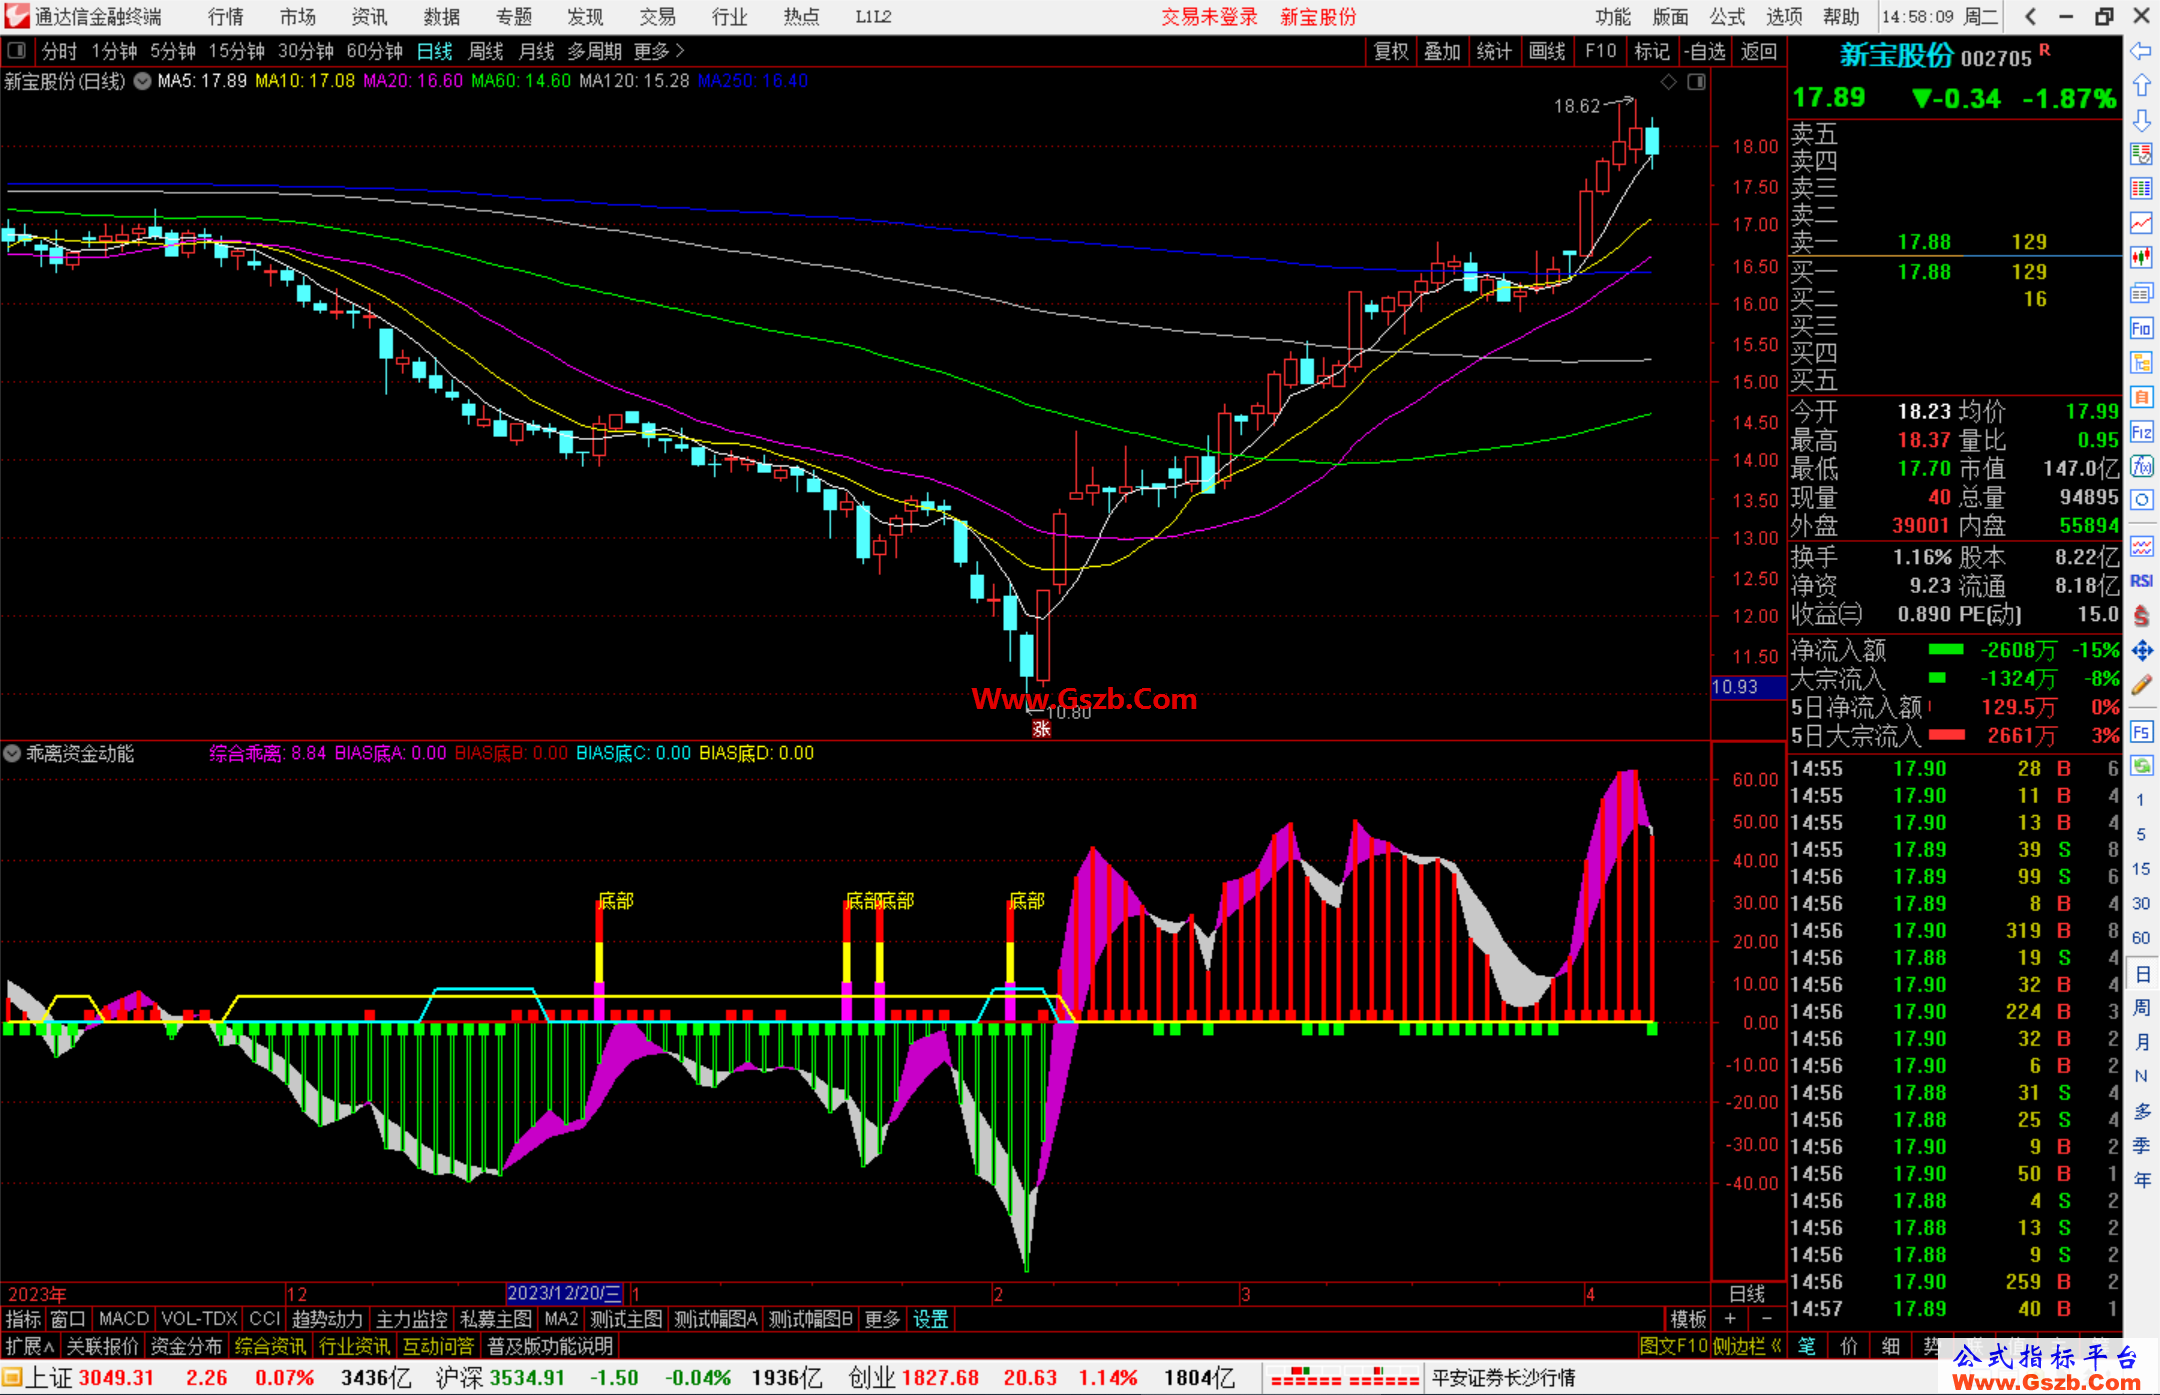Select the blue four-way move tool icon
Screen dimensions: 2160x1395
click(x=2141, y=651)
